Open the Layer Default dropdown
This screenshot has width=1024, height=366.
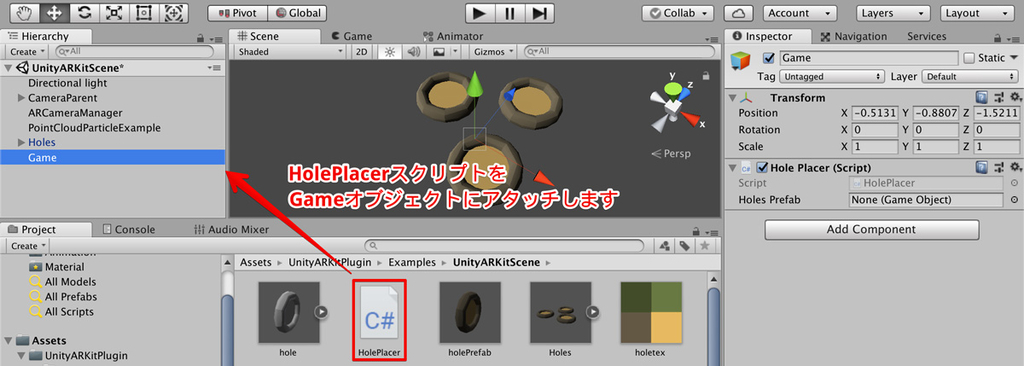(970, 76)
